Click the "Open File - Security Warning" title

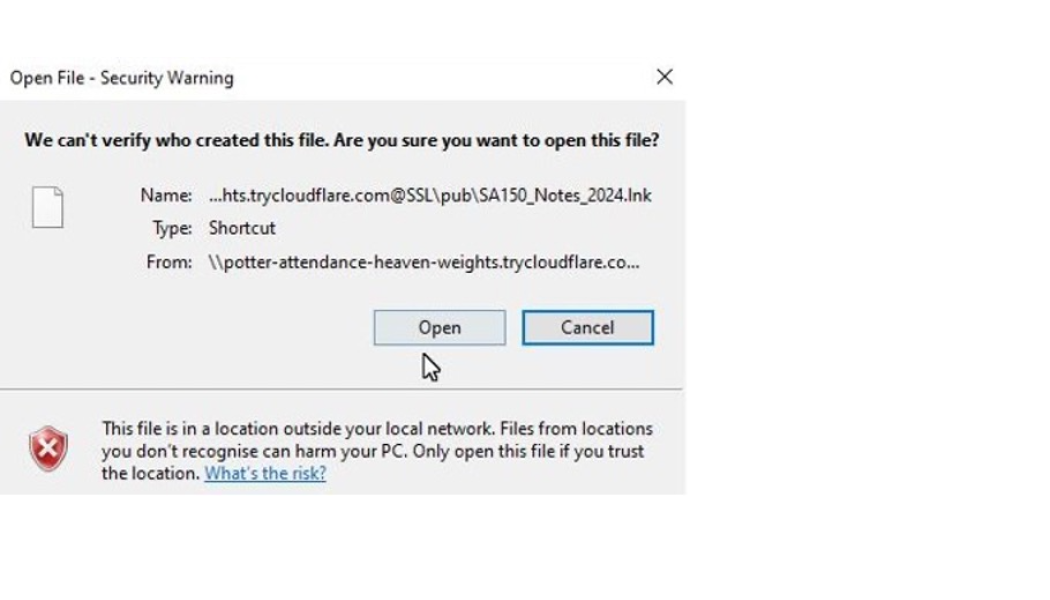click(x=122, y=78)
